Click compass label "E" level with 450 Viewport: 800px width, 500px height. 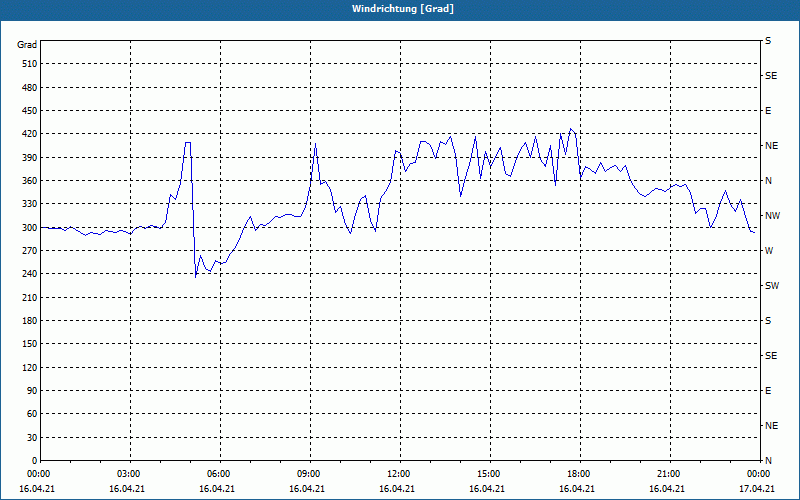[x=768, y=111]
